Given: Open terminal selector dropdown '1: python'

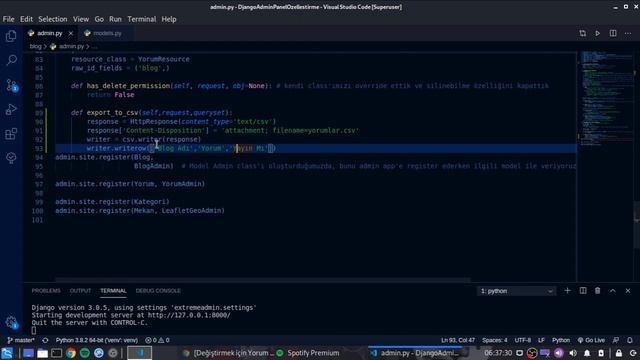Looking at the screenshot, I should [x=516, y=291].
